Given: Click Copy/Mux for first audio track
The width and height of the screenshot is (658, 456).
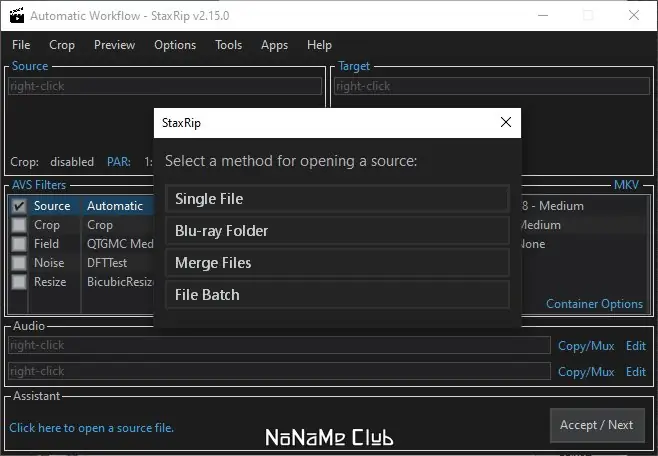Looking at the screenshot, I should (x=586, y=346).
